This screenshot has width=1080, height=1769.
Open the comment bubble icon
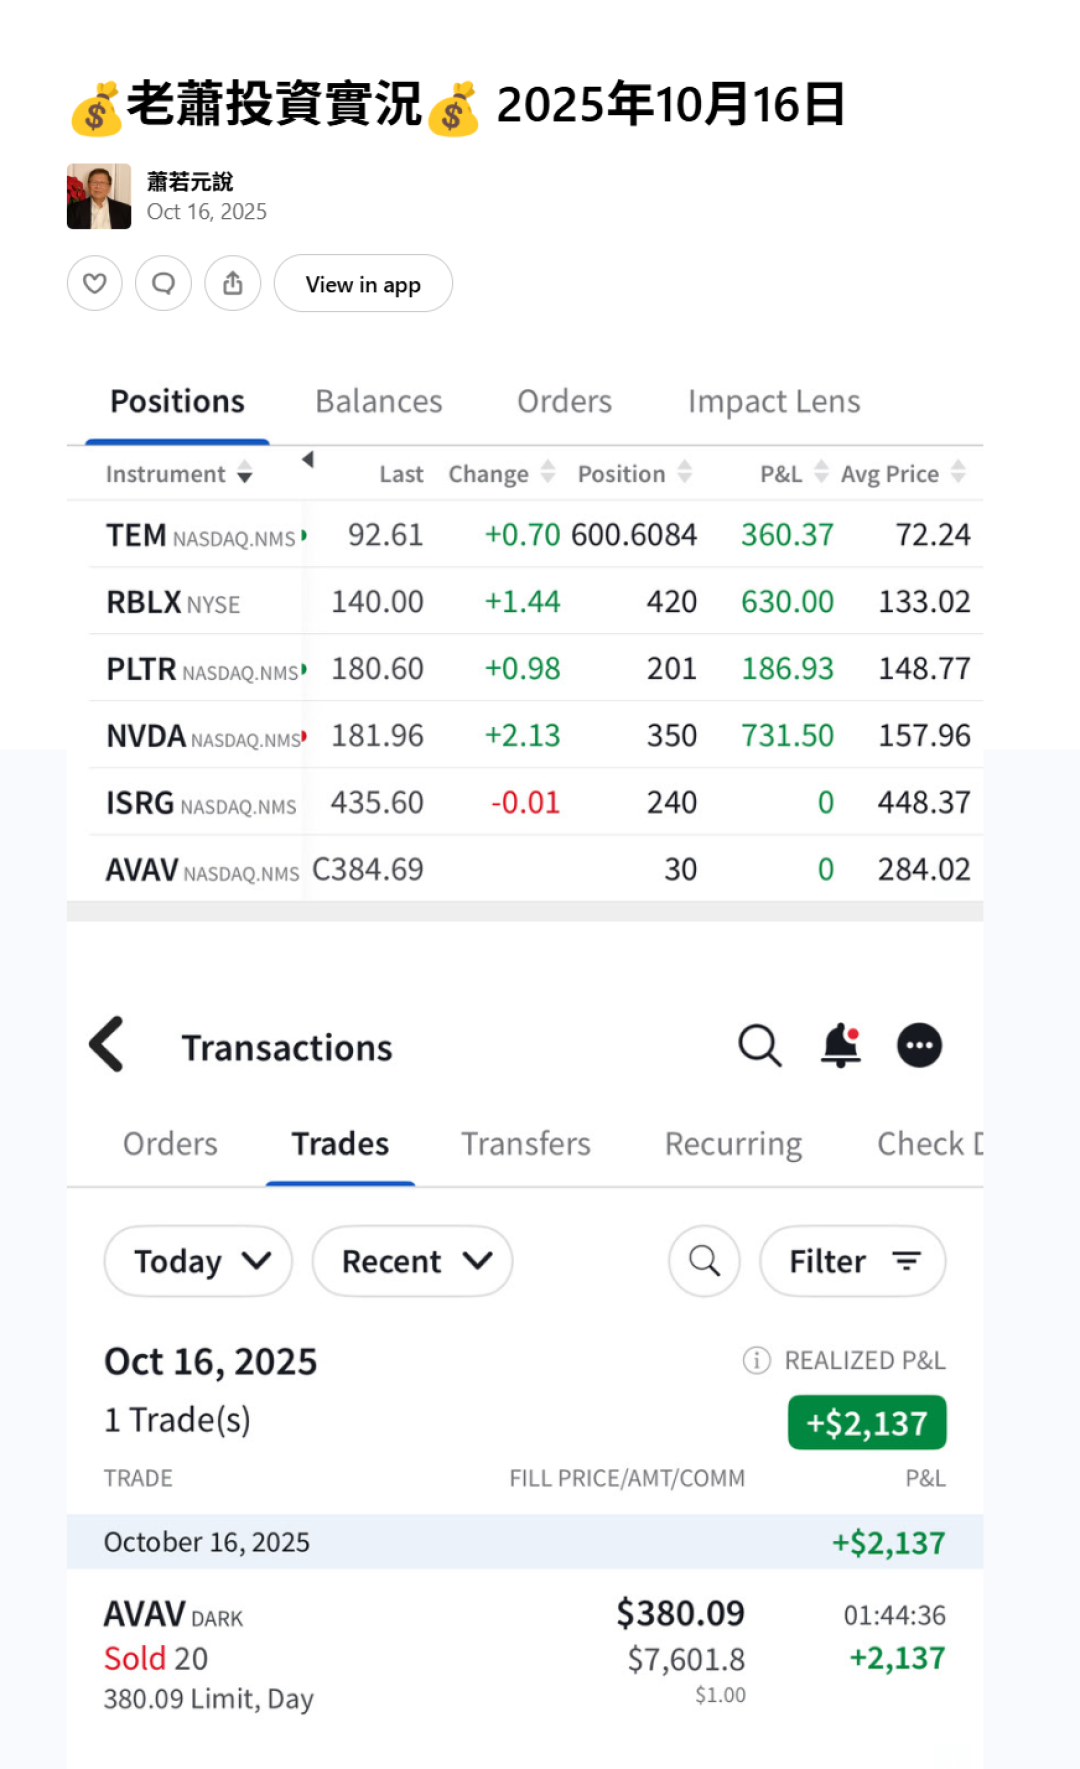tap(164, 284)
